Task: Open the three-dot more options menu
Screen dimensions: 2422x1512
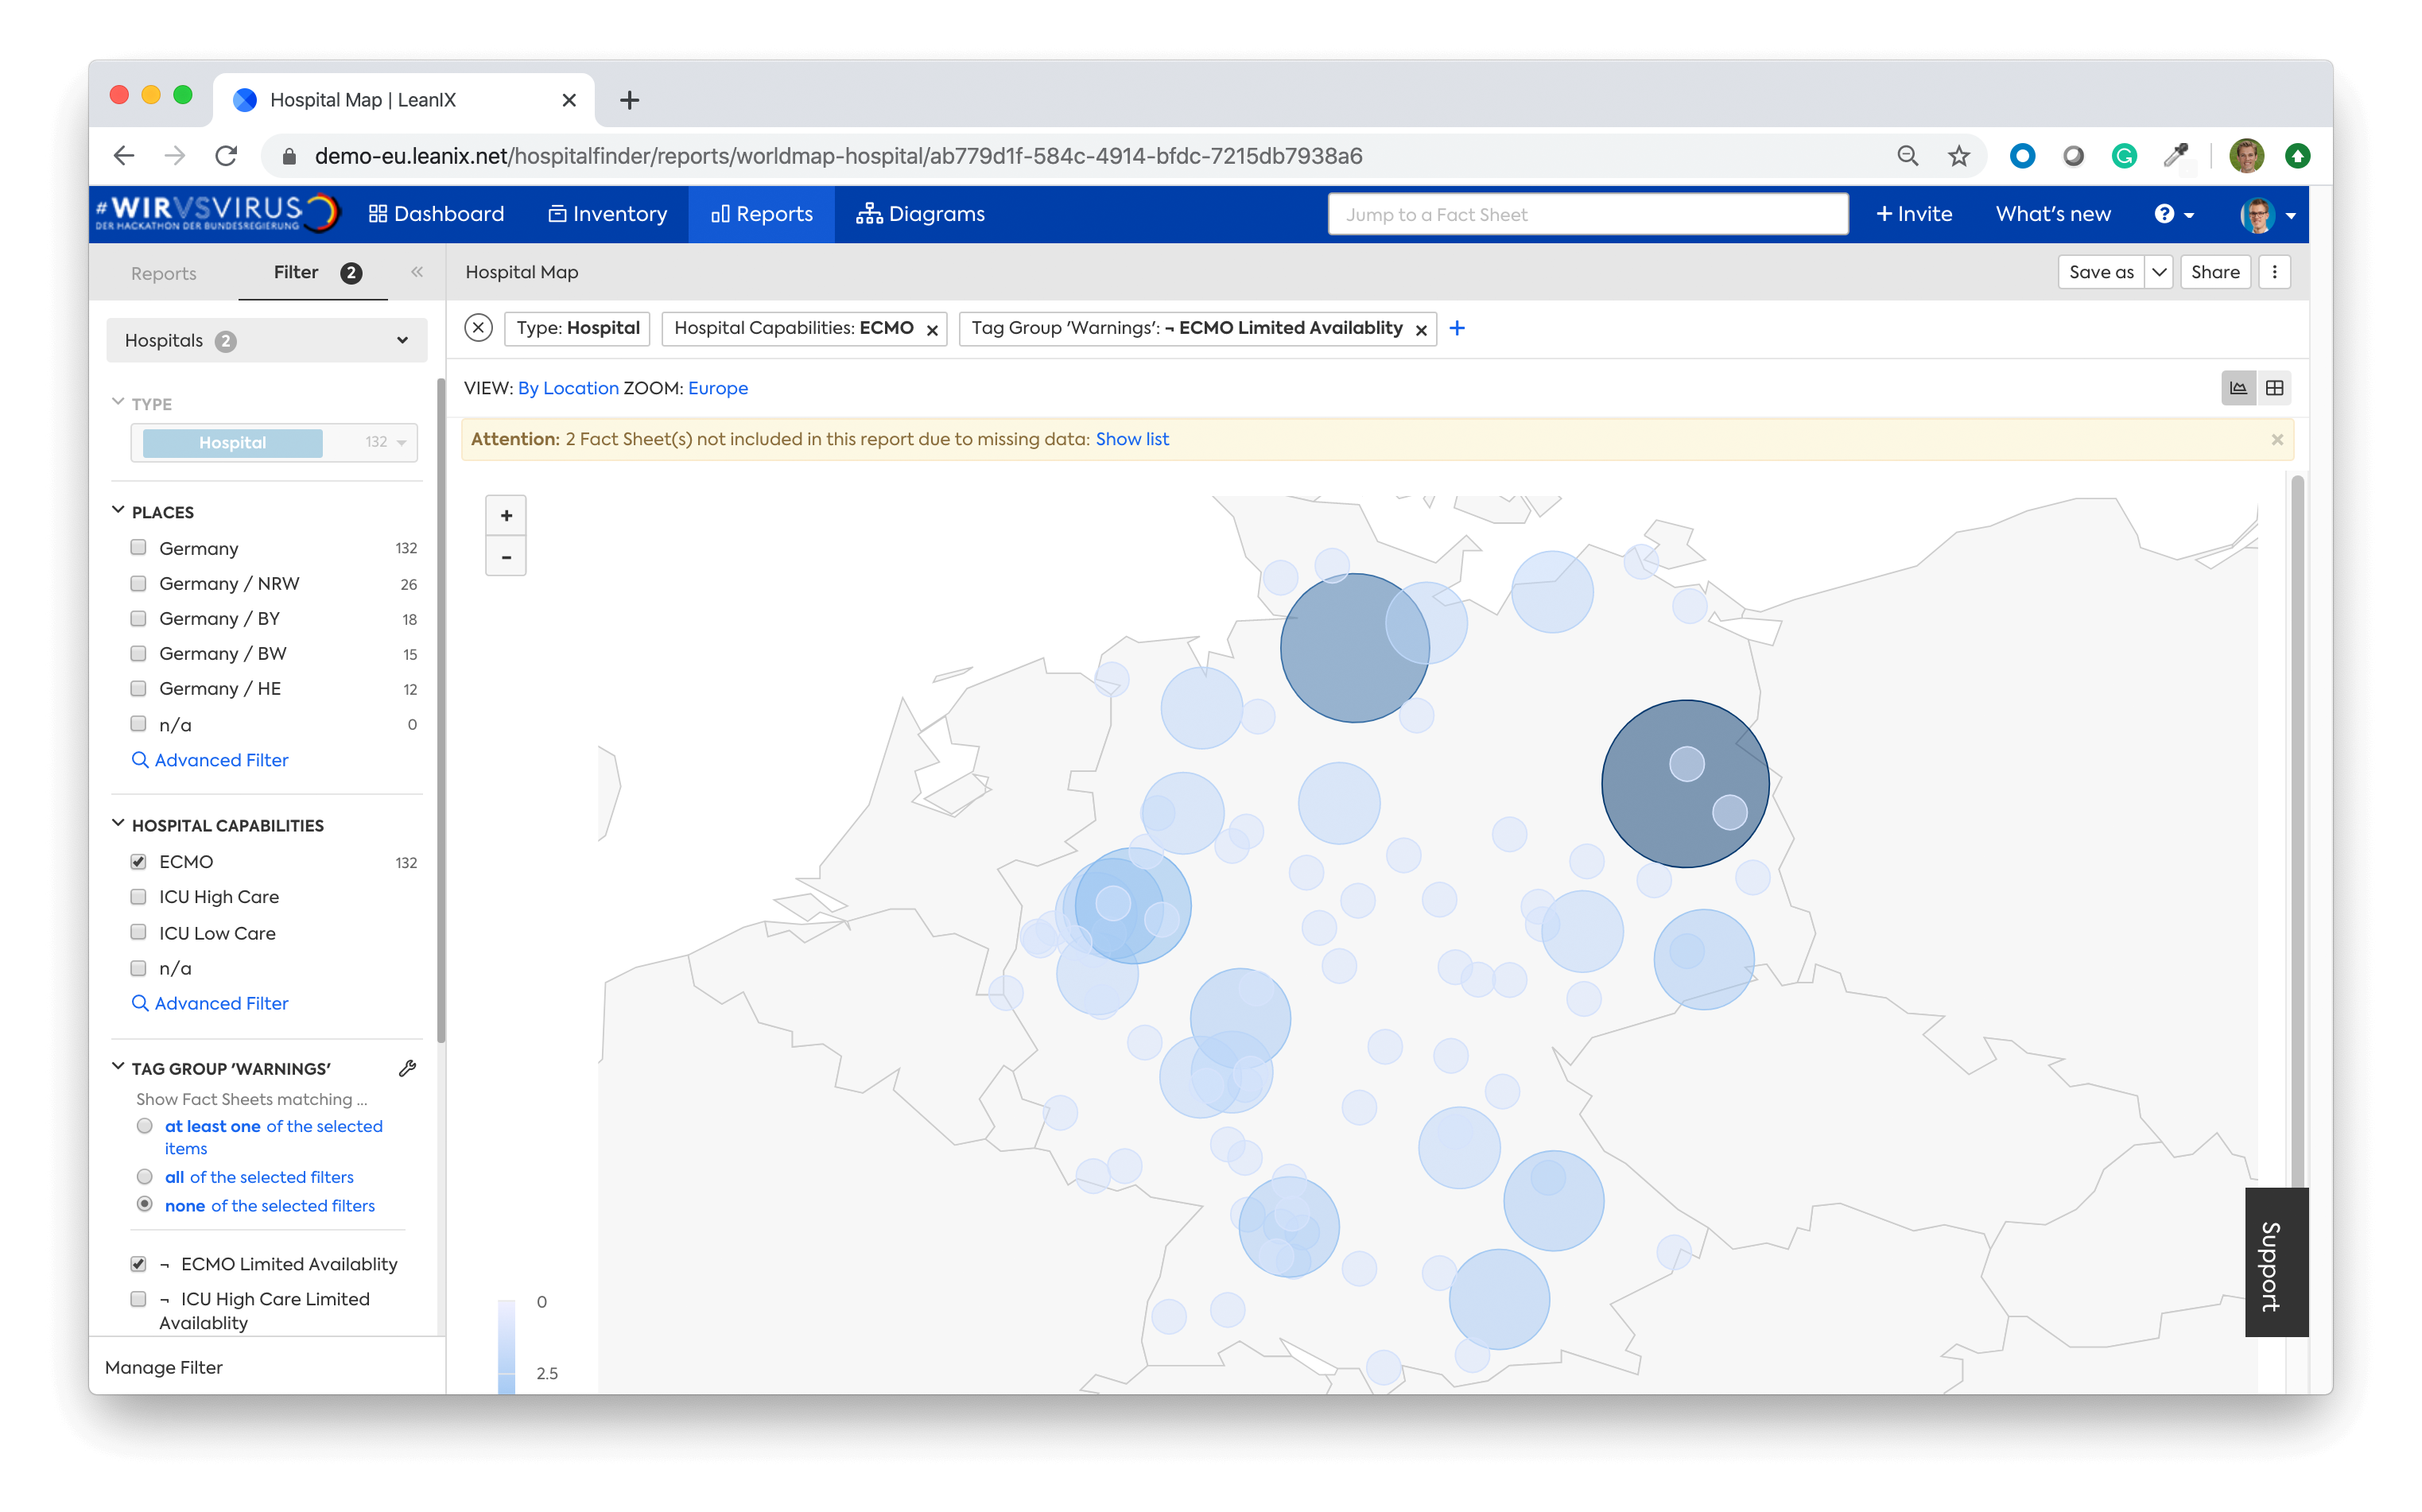Action: 2275,272
